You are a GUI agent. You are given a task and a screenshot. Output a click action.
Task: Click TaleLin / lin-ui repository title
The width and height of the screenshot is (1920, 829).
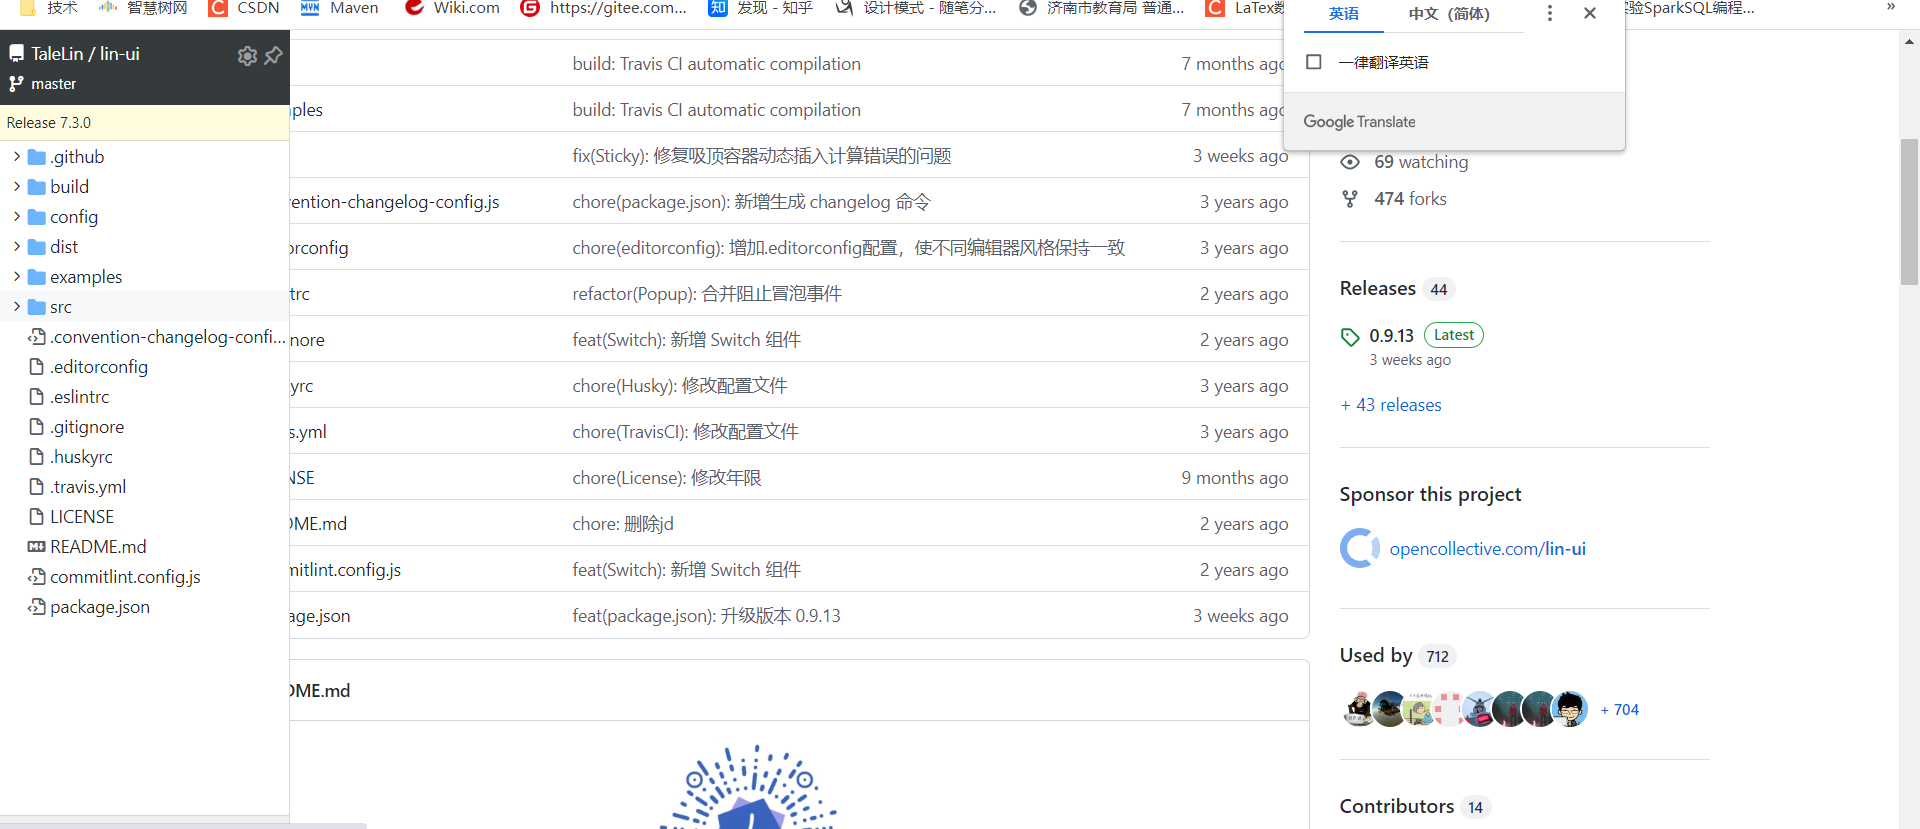(85, 54)
